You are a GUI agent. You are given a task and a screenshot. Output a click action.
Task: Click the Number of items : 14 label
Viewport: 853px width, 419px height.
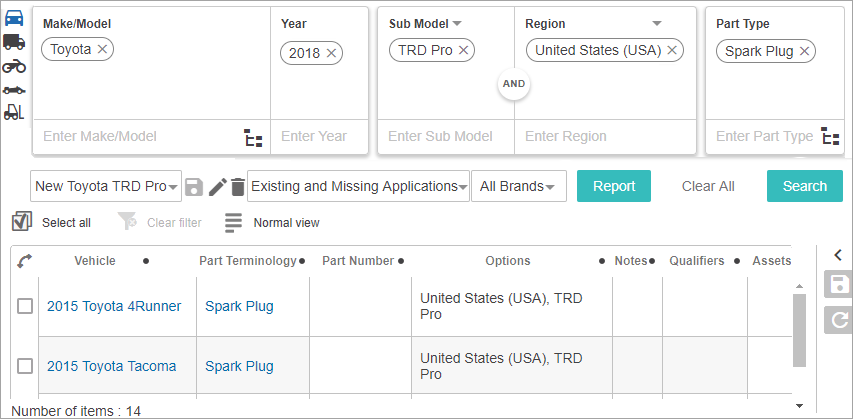[x=76, y=411]
